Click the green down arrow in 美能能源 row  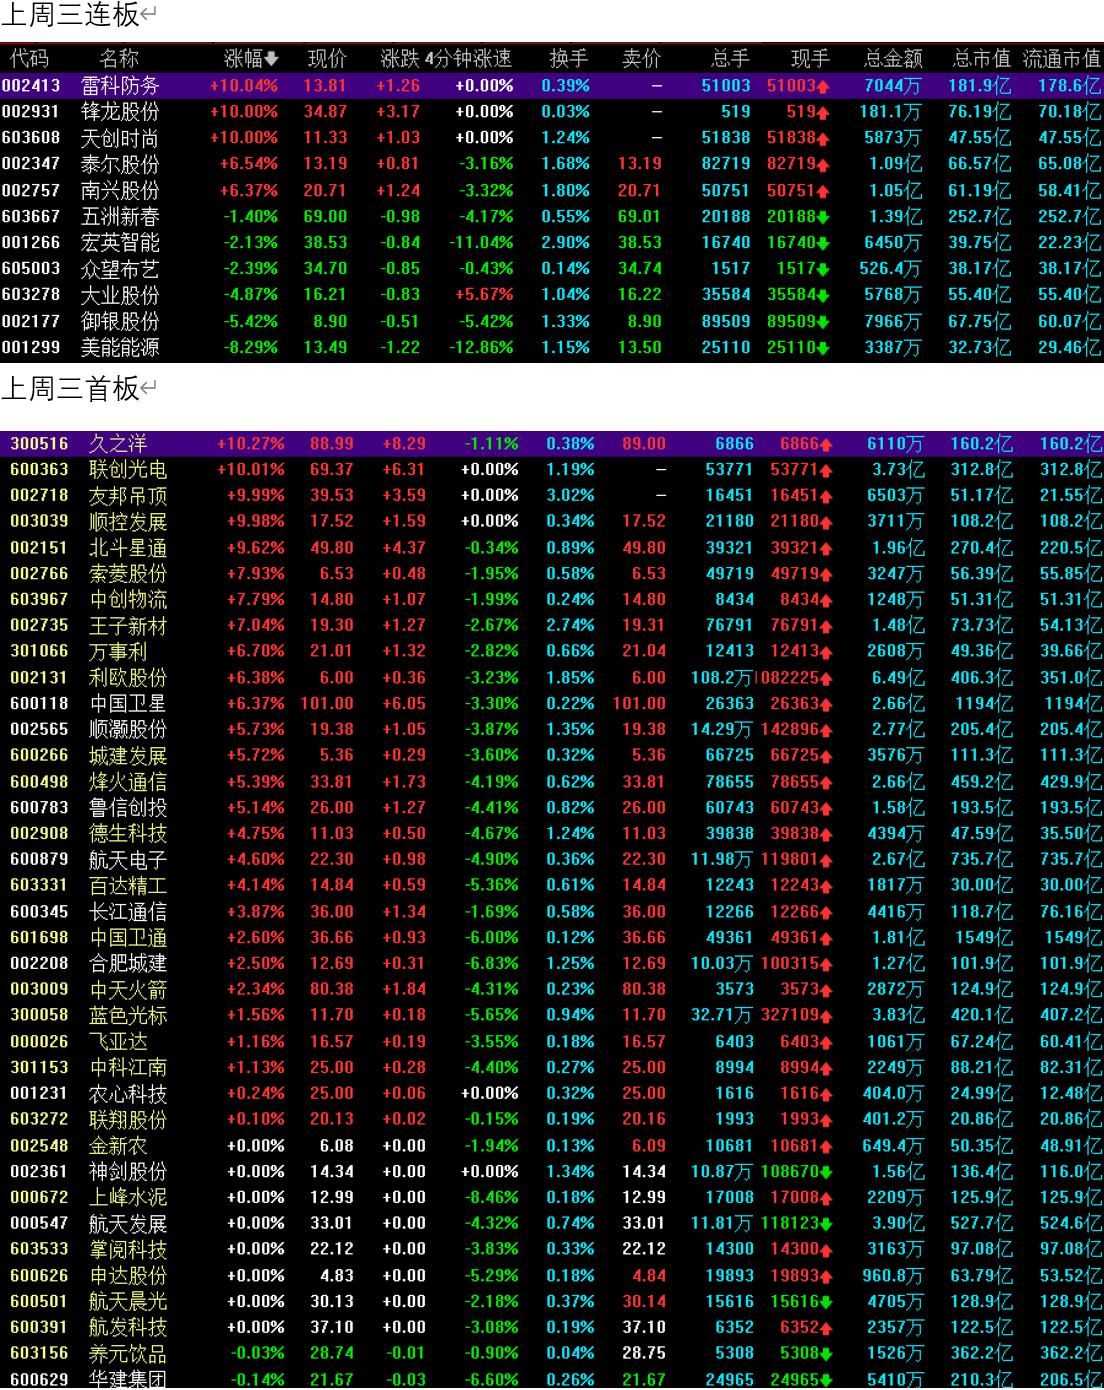823,348
